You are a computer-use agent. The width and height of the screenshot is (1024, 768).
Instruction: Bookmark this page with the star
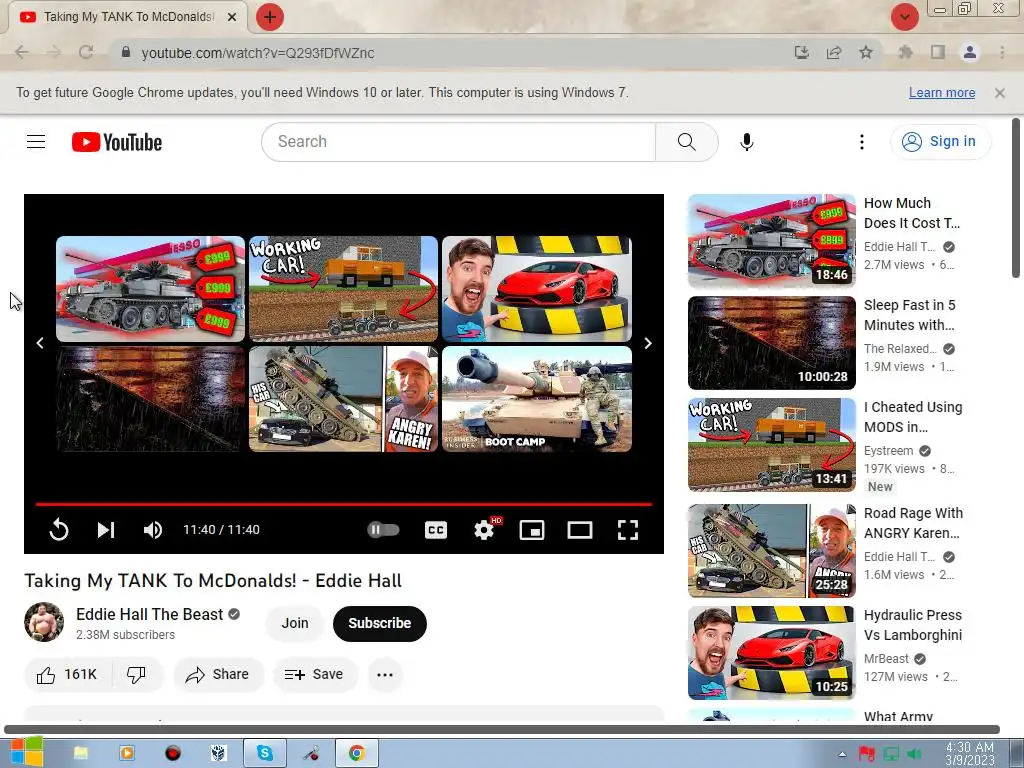coord(866,53)
